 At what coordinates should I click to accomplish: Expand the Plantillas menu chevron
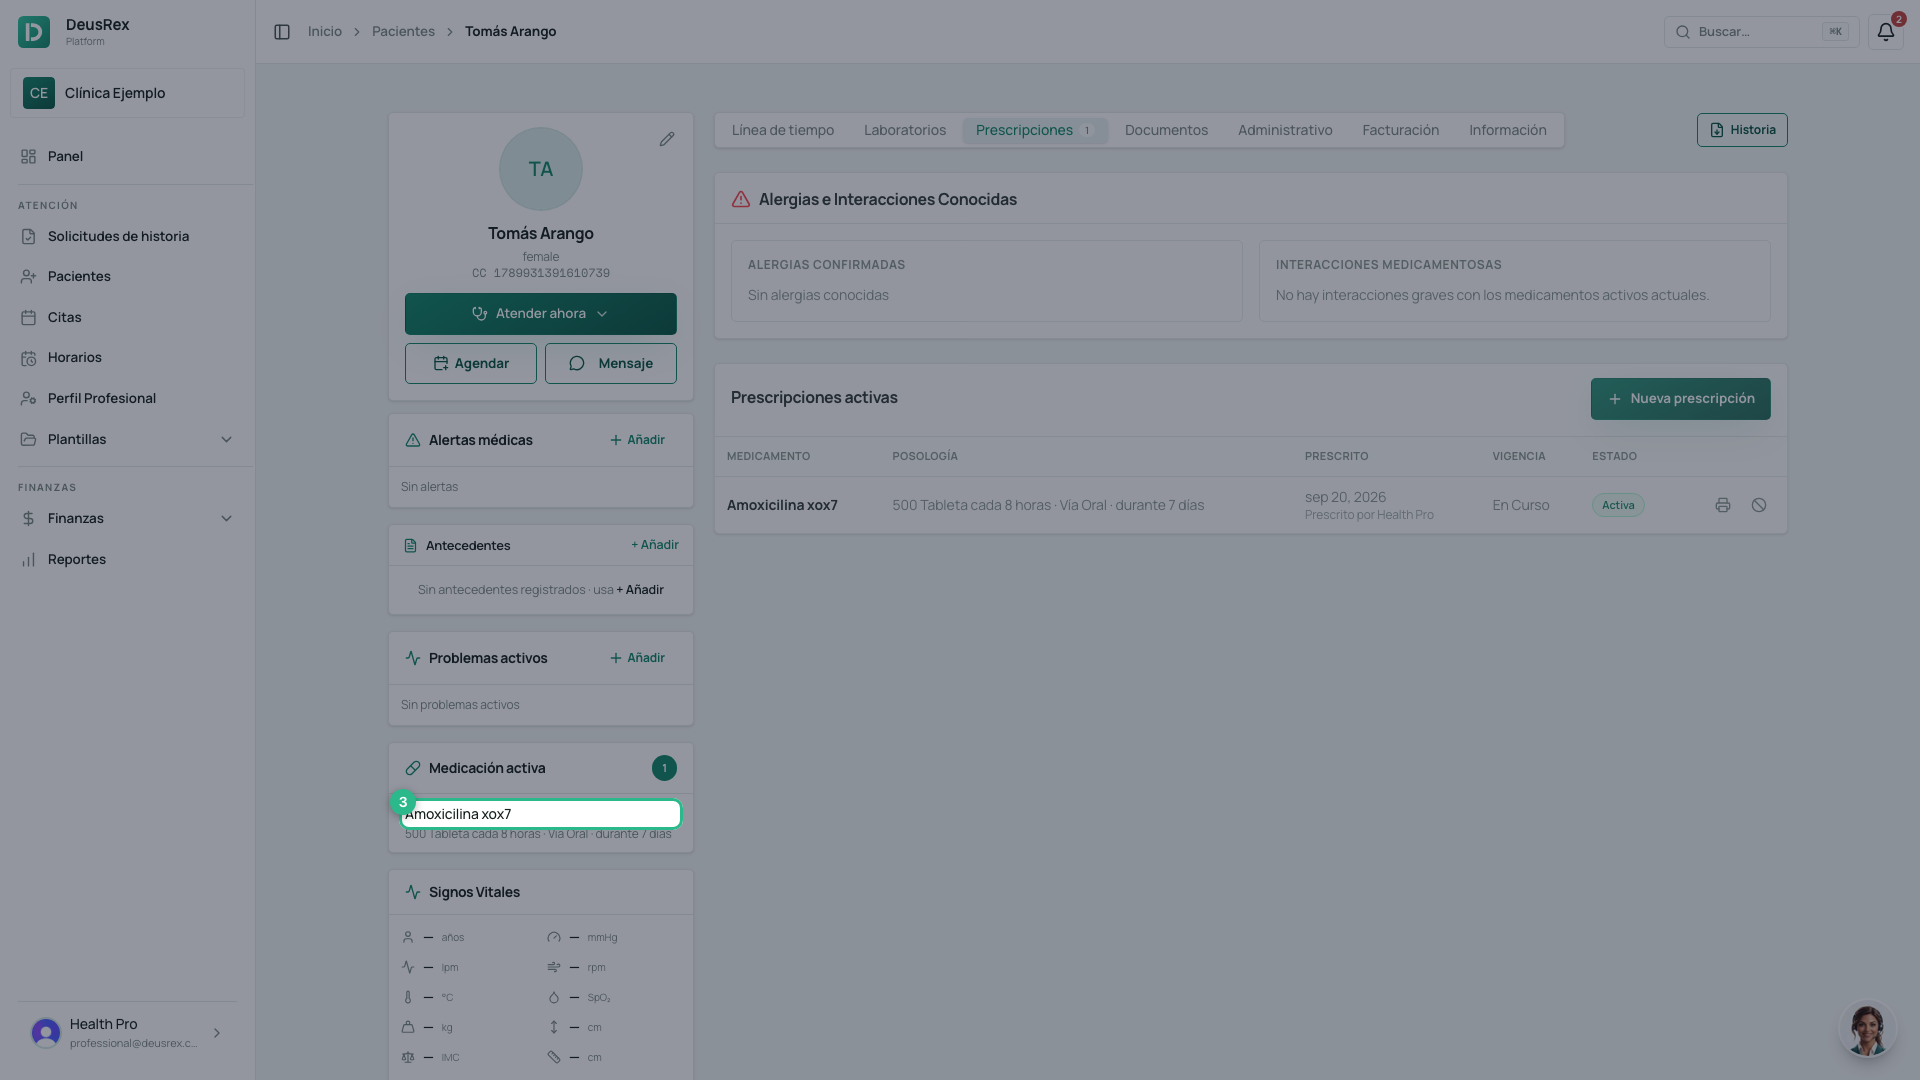[x=226, y=439]
